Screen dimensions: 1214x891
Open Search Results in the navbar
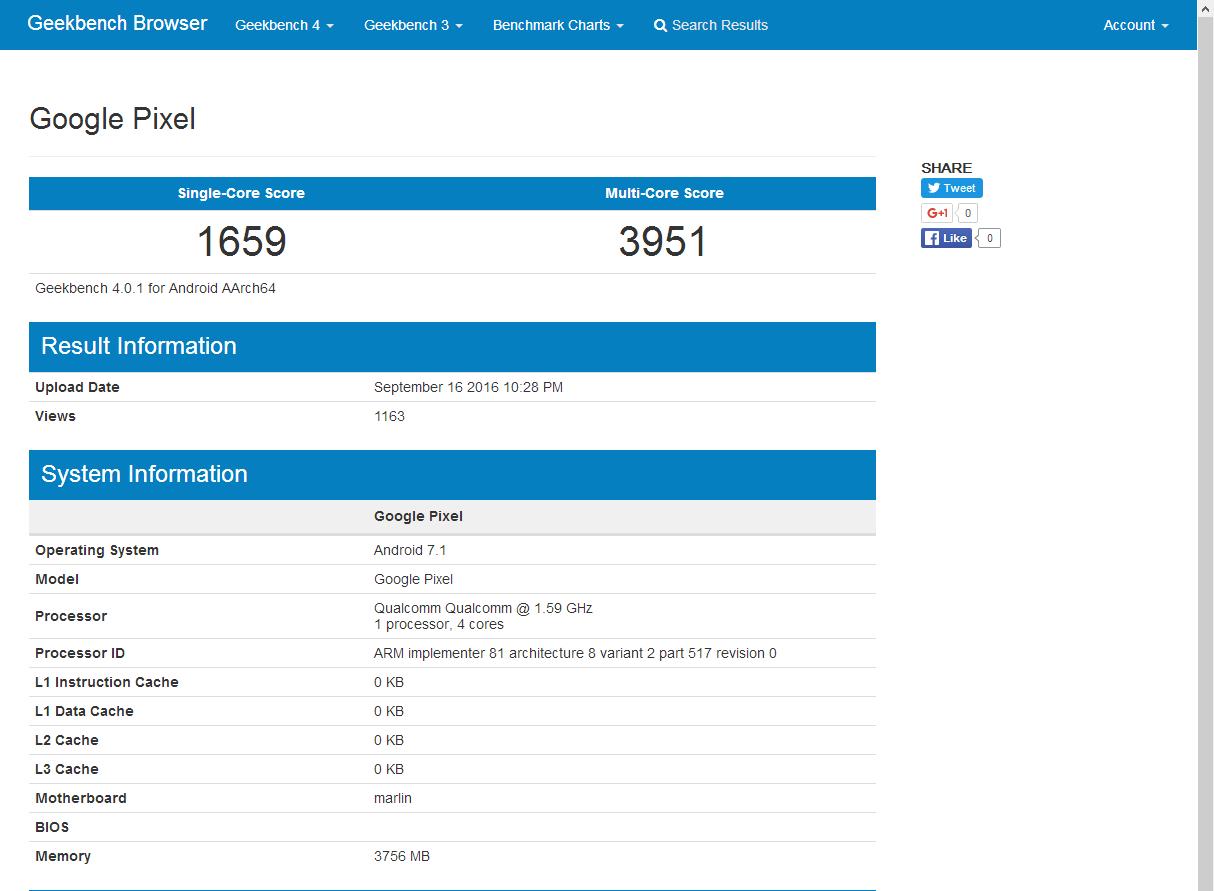click(711, 25)
